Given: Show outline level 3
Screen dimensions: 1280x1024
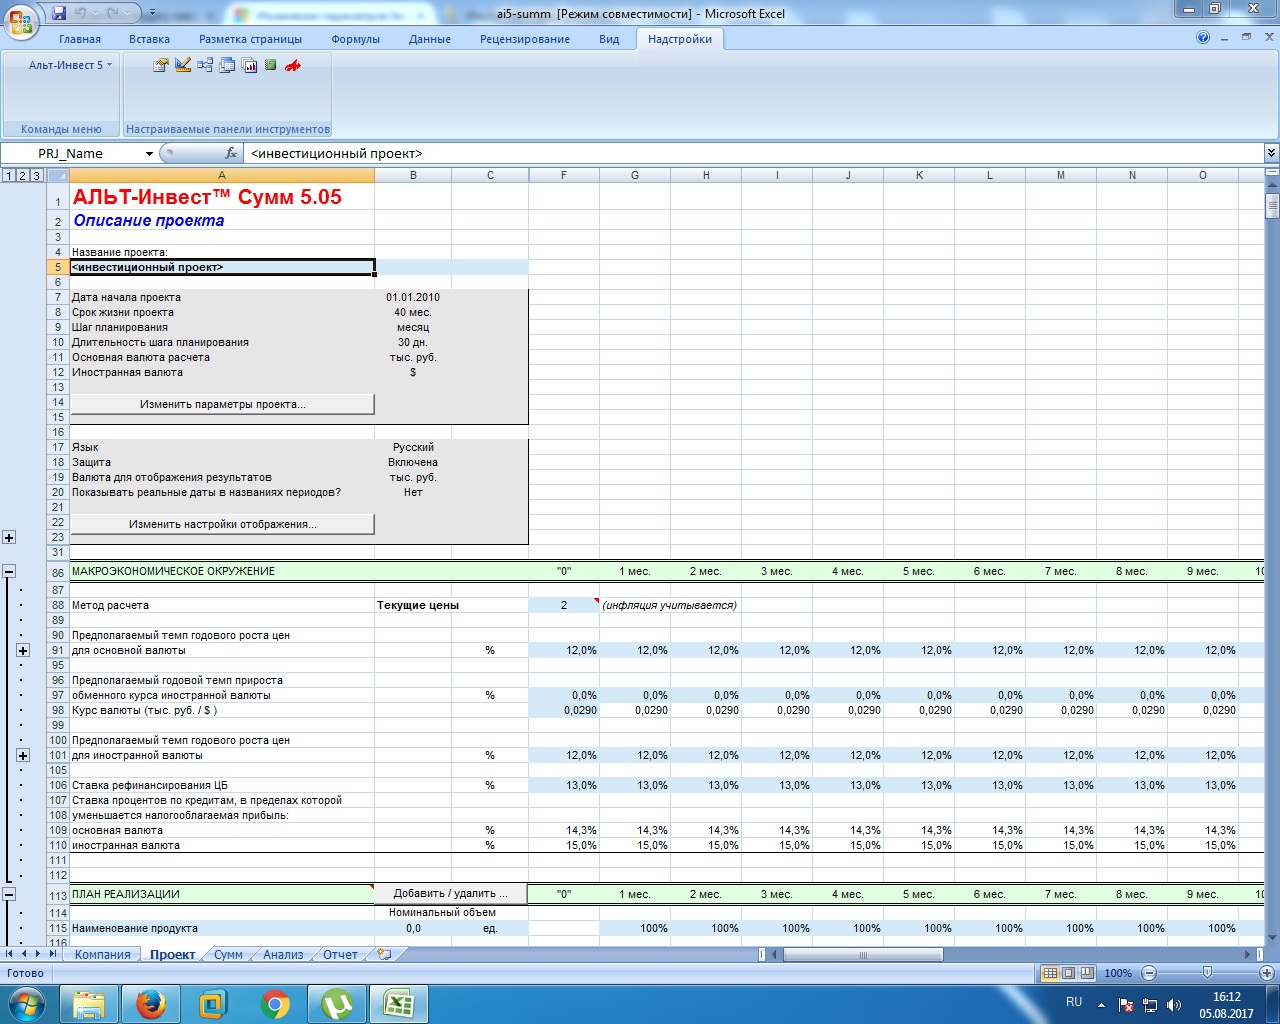Looking at the screenshot, I should [37, 175].
